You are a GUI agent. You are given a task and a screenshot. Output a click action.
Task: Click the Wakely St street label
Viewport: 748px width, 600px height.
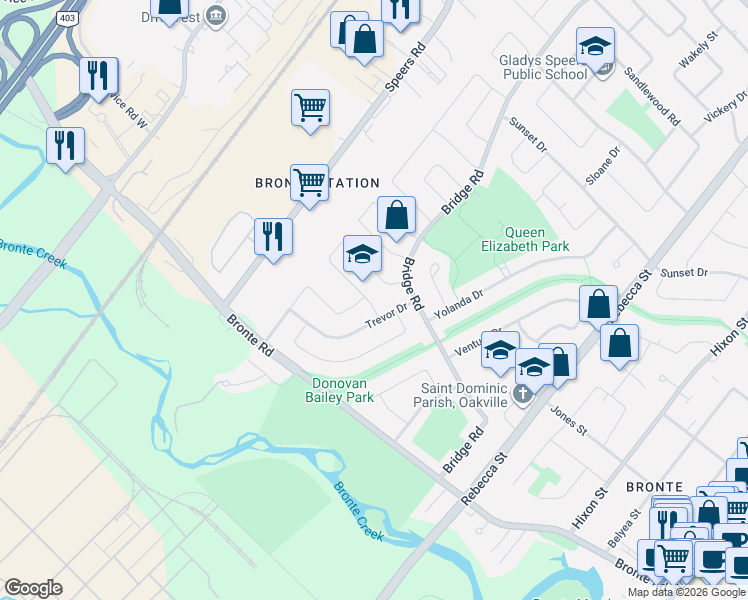[x=698, y=49]
